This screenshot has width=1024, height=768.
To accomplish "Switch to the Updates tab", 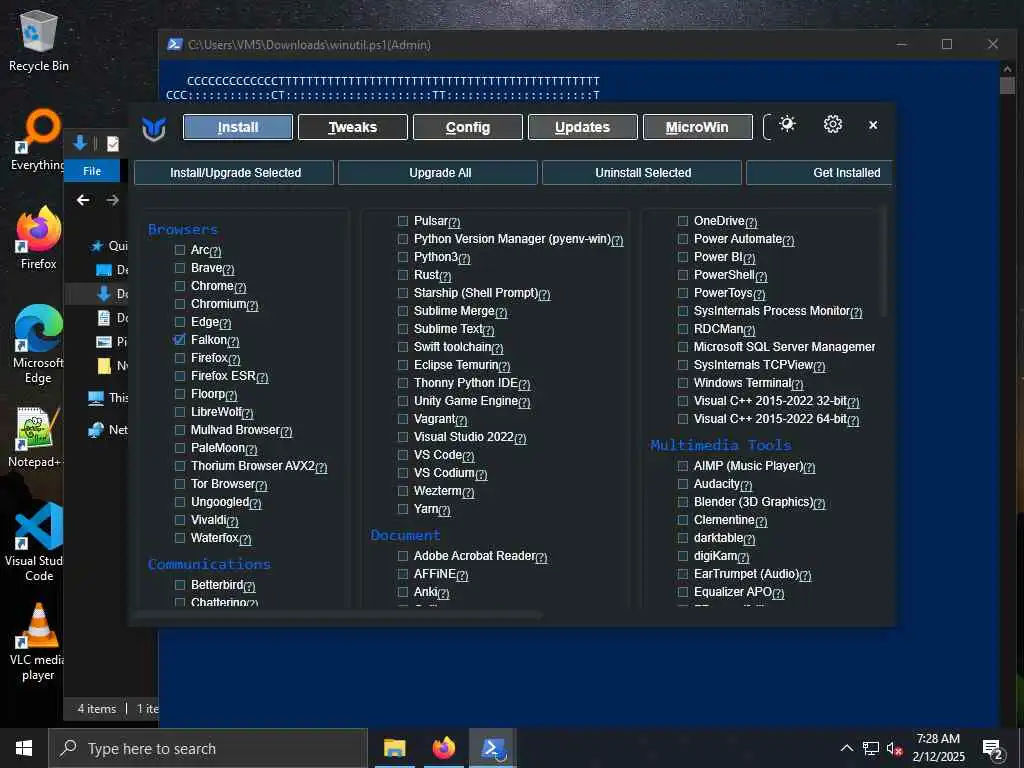I will pyautogui.click(x=583, y=127).
